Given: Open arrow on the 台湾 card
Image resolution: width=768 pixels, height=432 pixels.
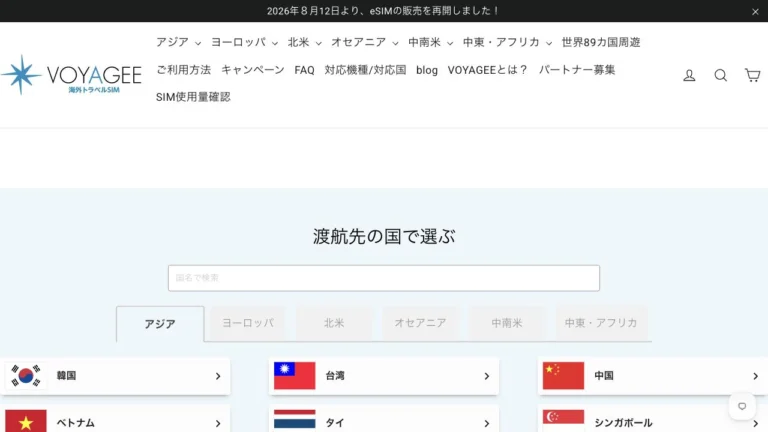Looking at the screenshot, I should [x=486, y=376].
